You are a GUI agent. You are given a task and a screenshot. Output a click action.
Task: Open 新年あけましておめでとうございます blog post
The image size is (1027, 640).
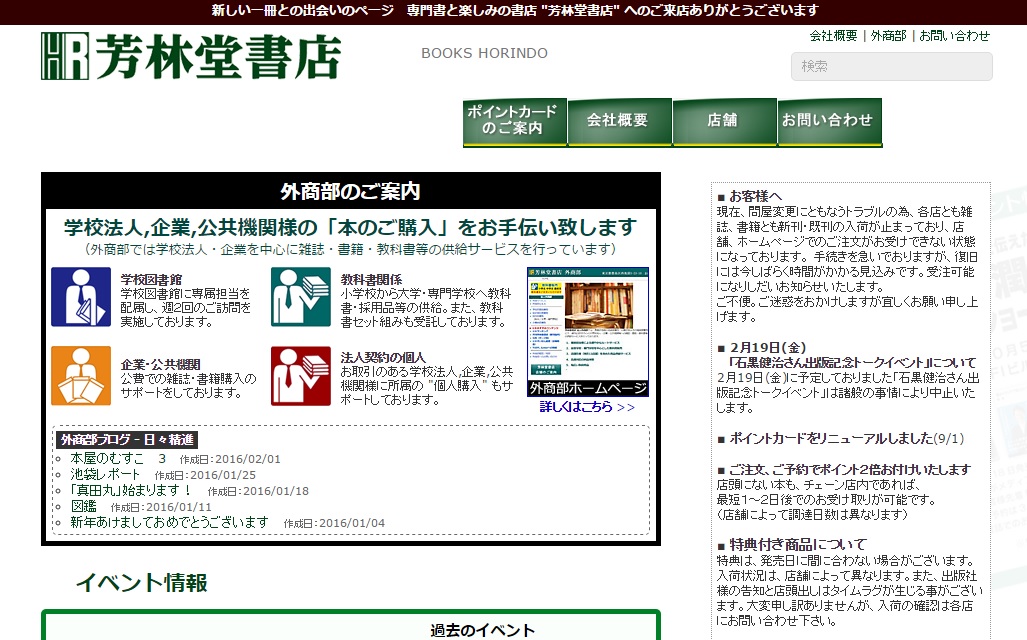pyautogui.click(x=169, y=523)
